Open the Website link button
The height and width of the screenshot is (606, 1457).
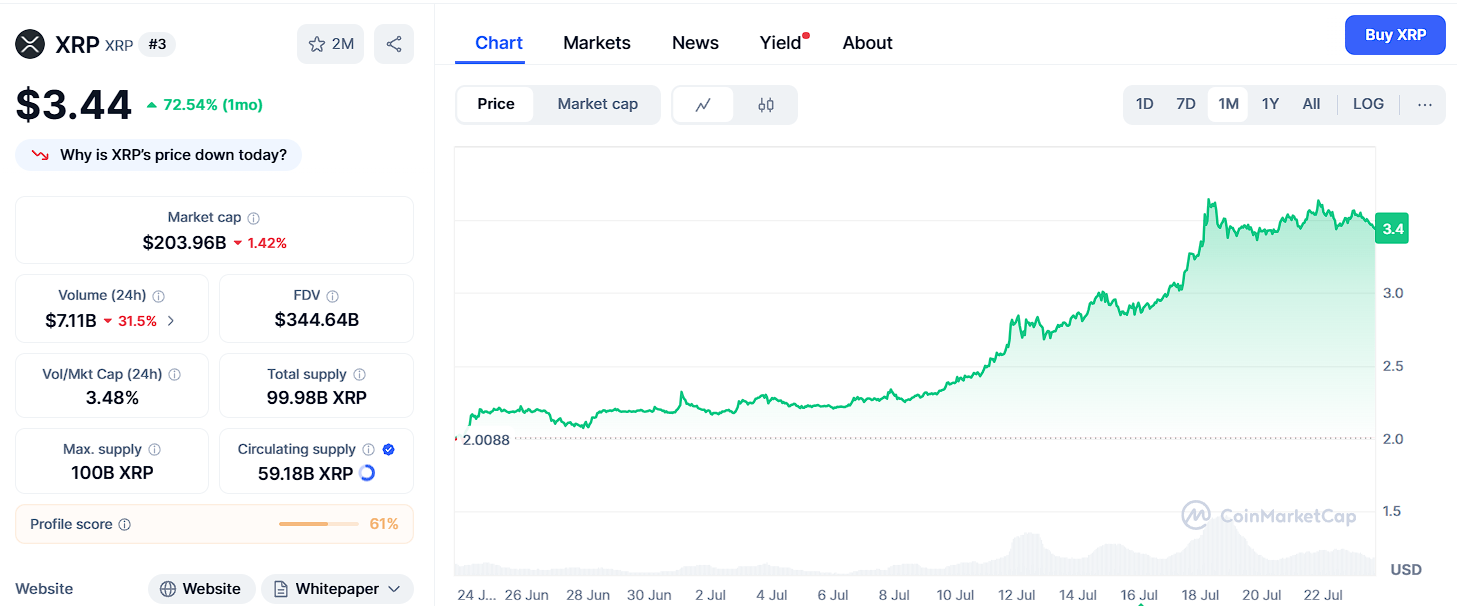click(x=201, y=589)
